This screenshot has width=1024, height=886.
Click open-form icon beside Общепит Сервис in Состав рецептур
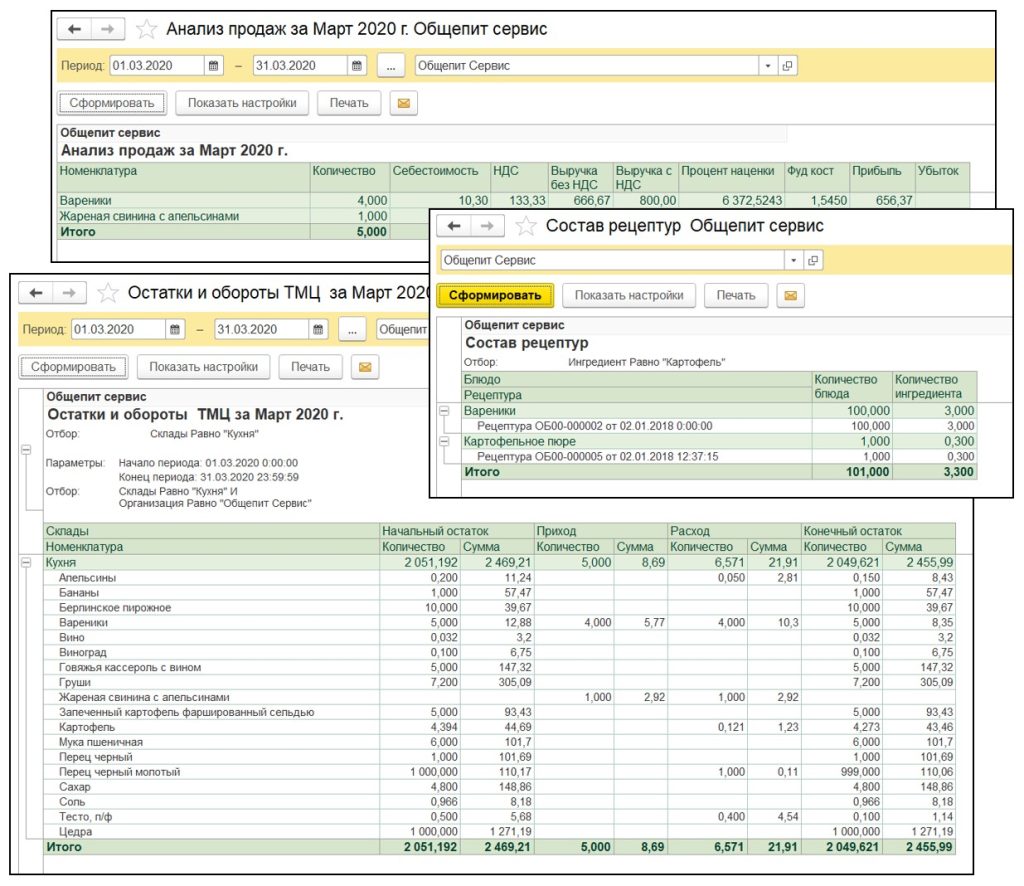click(814, 260)
